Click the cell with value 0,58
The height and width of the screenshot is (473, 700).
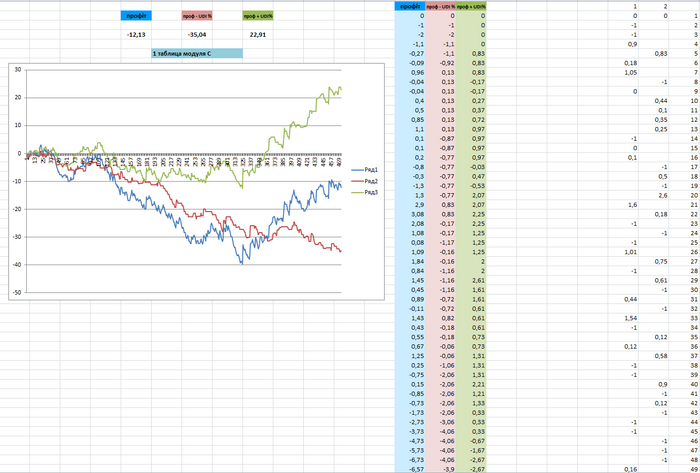point(653,356)
